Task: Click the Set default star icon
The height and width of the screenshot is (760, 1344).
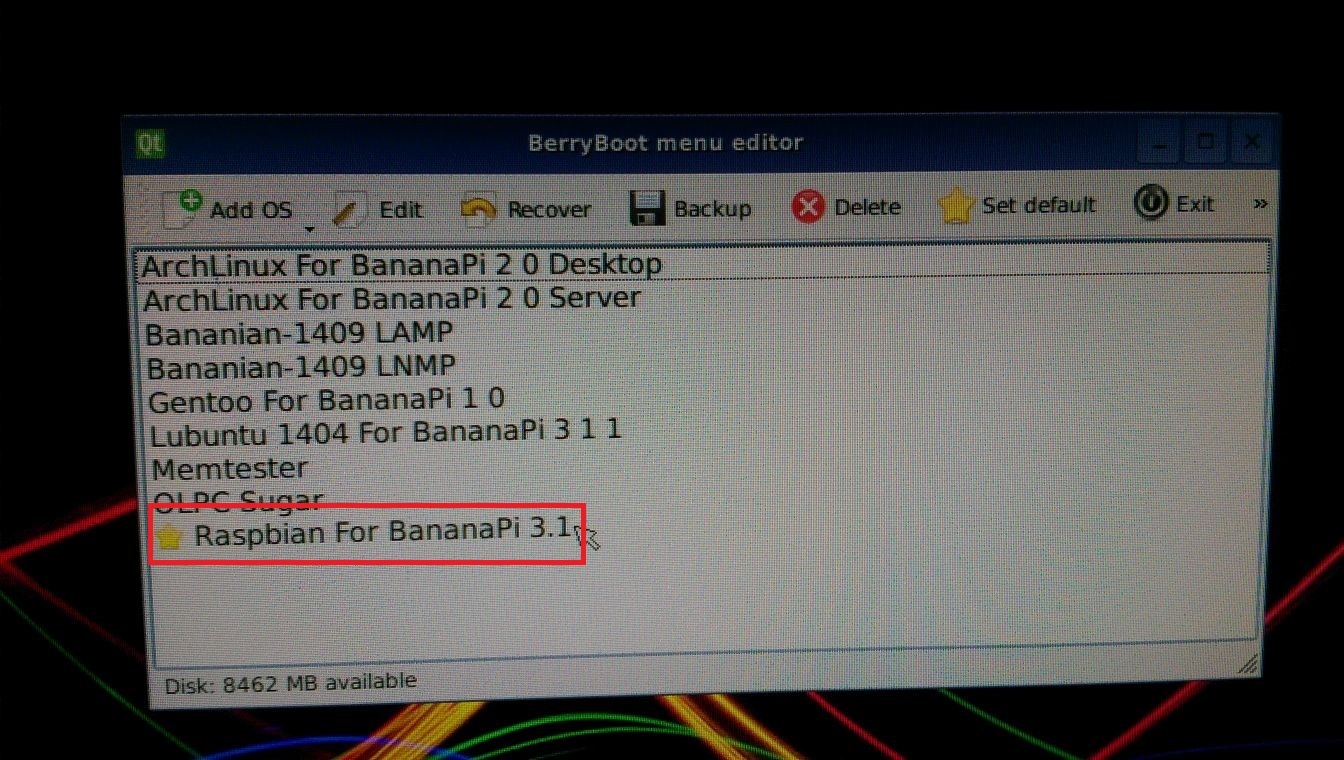Action: [956, 206]
